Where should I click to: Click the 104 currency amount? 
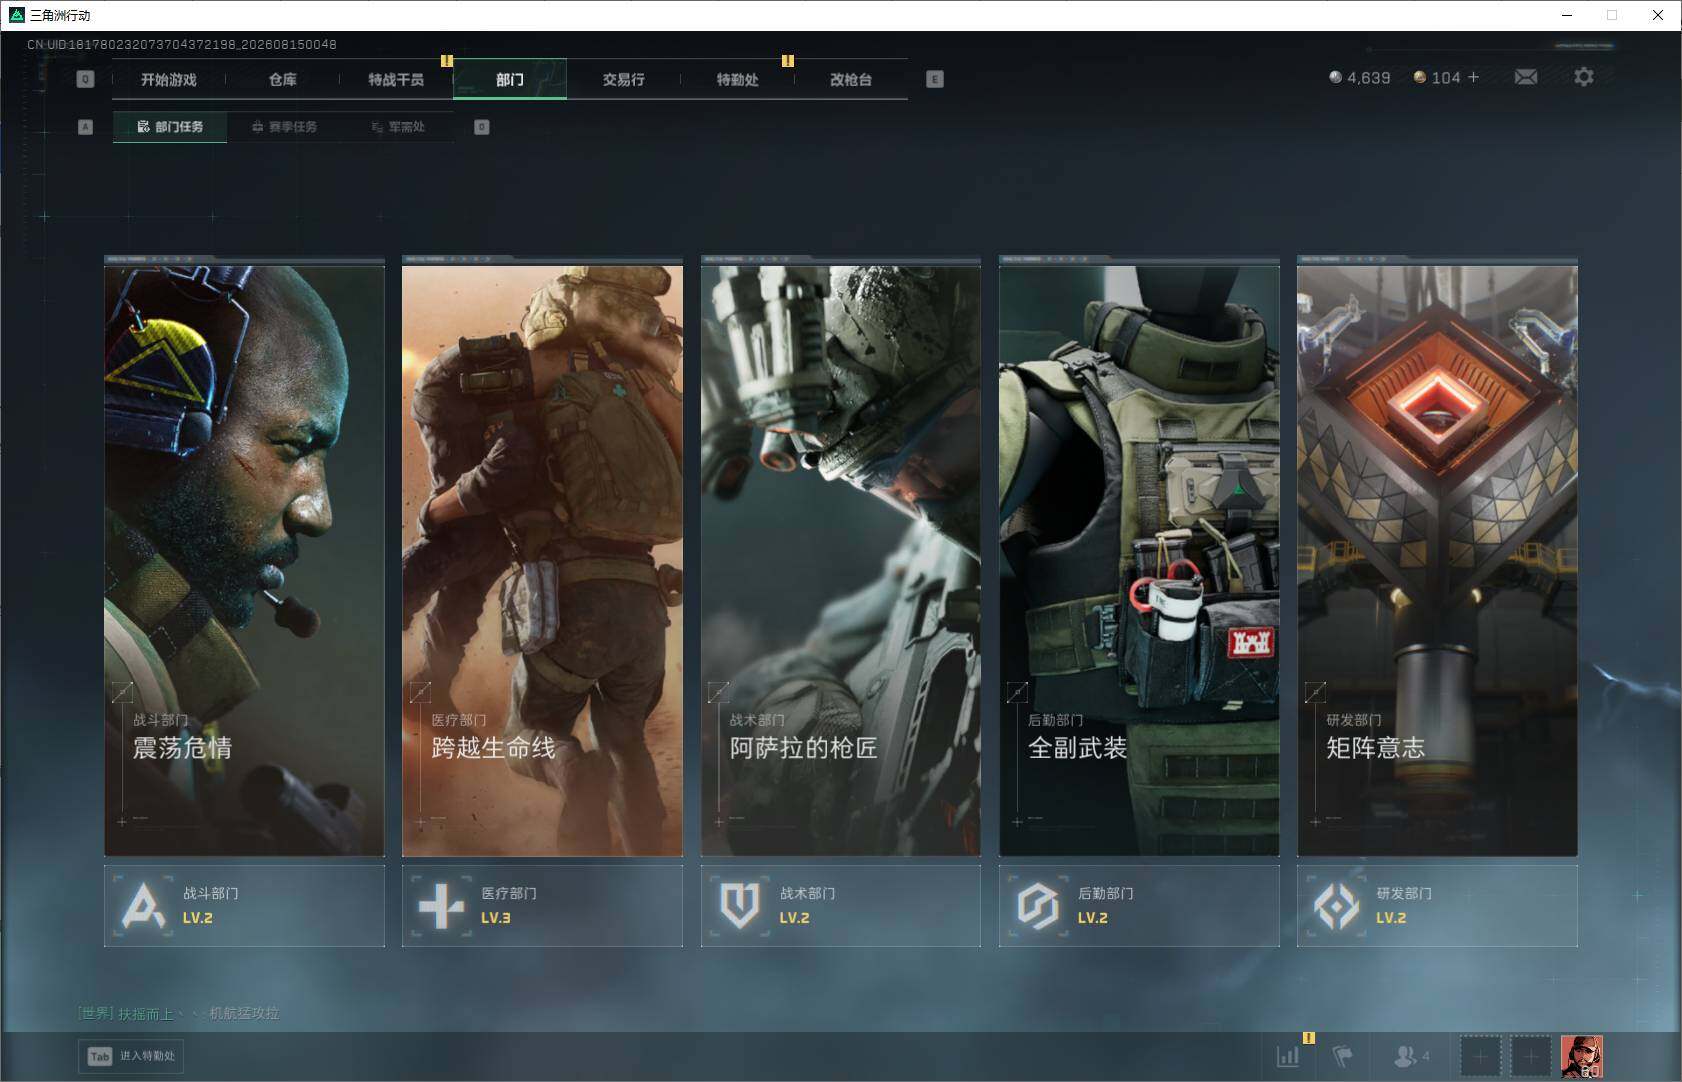1446,78
